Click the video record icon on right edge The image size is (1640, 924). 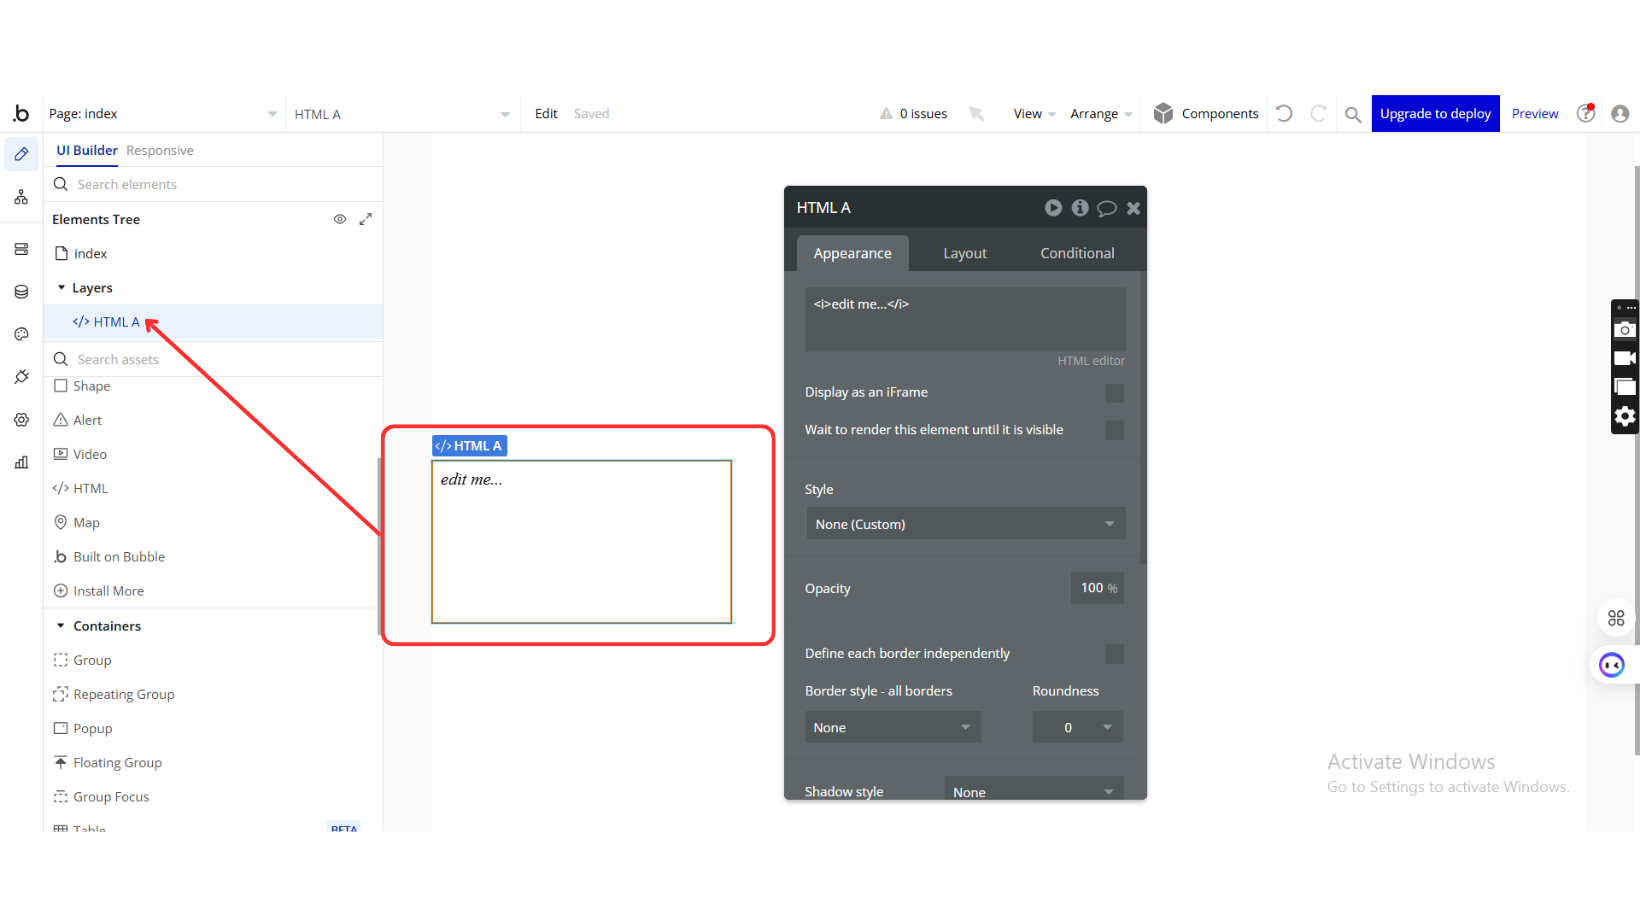pyautogui.click(x=1625, y=358)
